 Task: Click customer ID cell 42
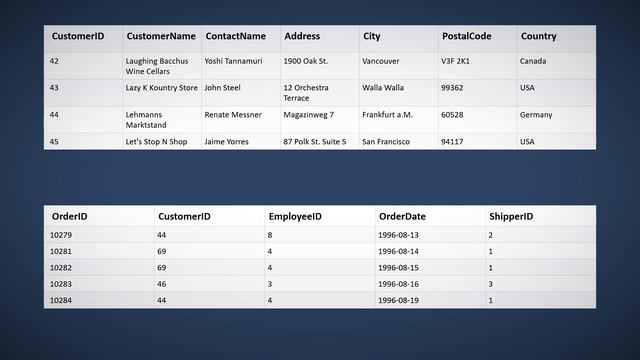pos(54,61)
